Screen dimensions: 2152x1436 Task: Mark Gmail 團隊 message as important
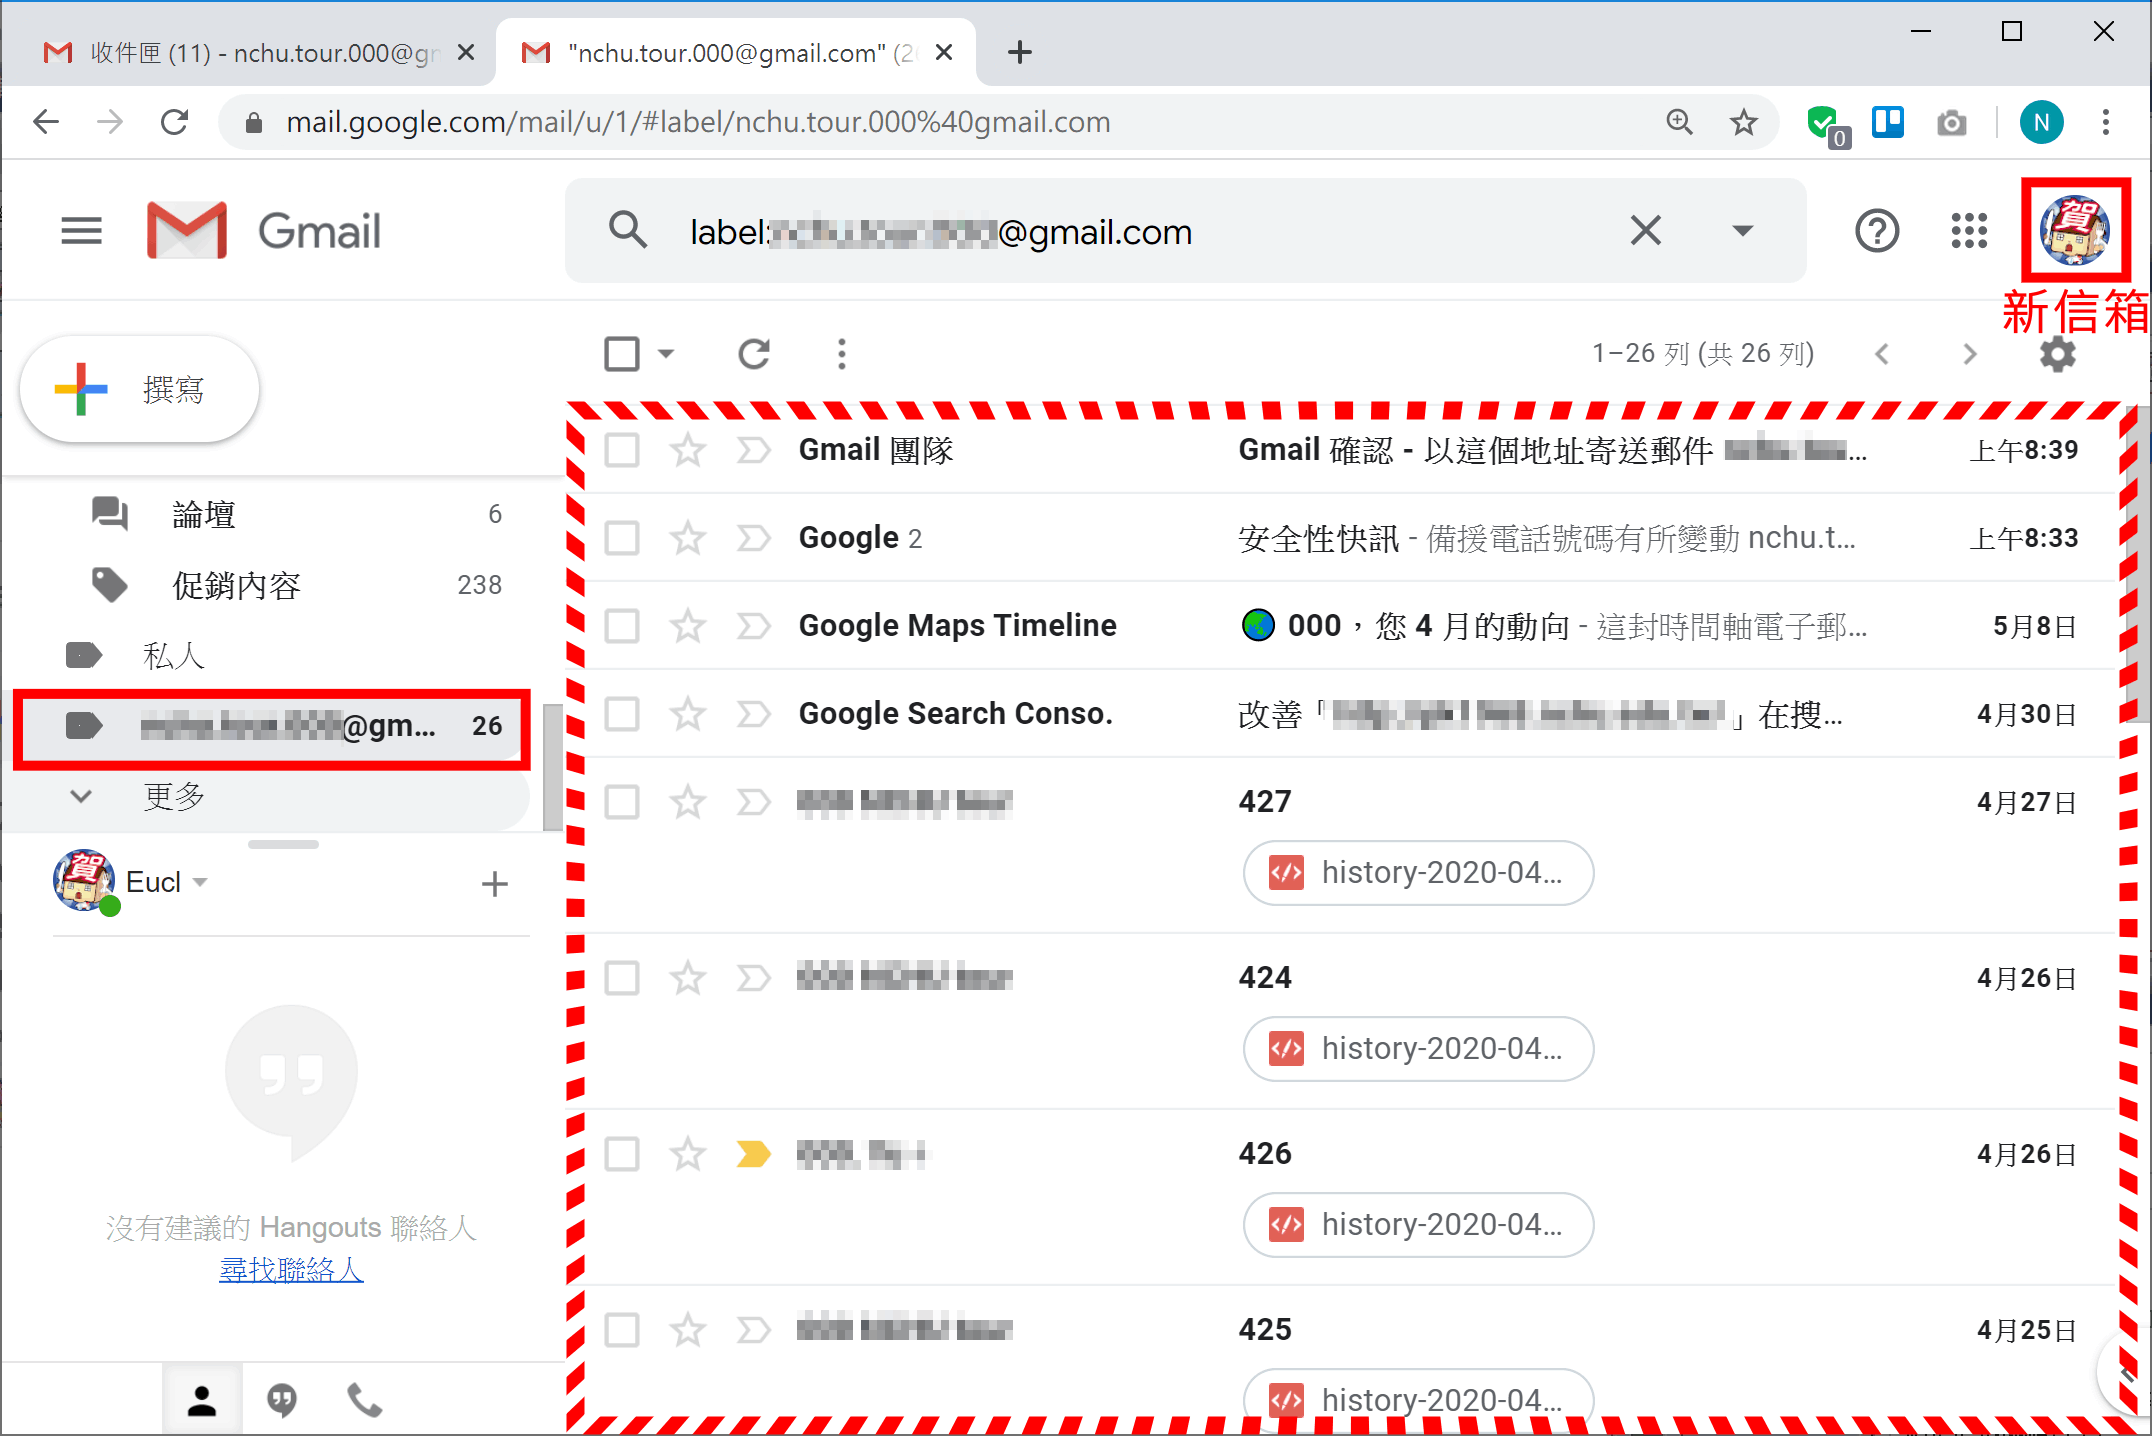click(x=753, y=450)
